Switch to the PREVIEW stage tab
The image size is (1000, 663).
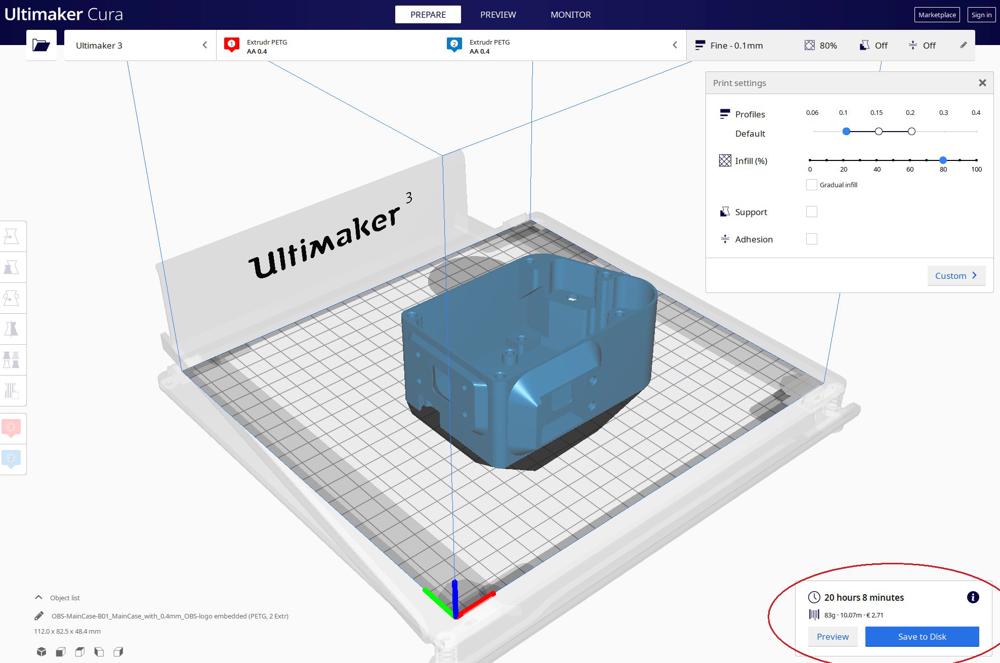point(498,15)
